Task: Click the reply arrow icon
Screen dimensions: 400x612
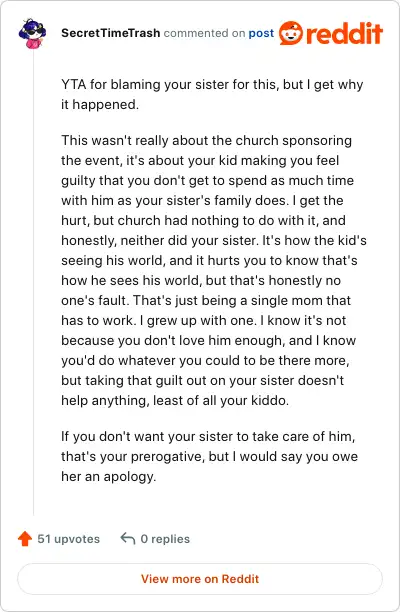Action: point(128,539)
